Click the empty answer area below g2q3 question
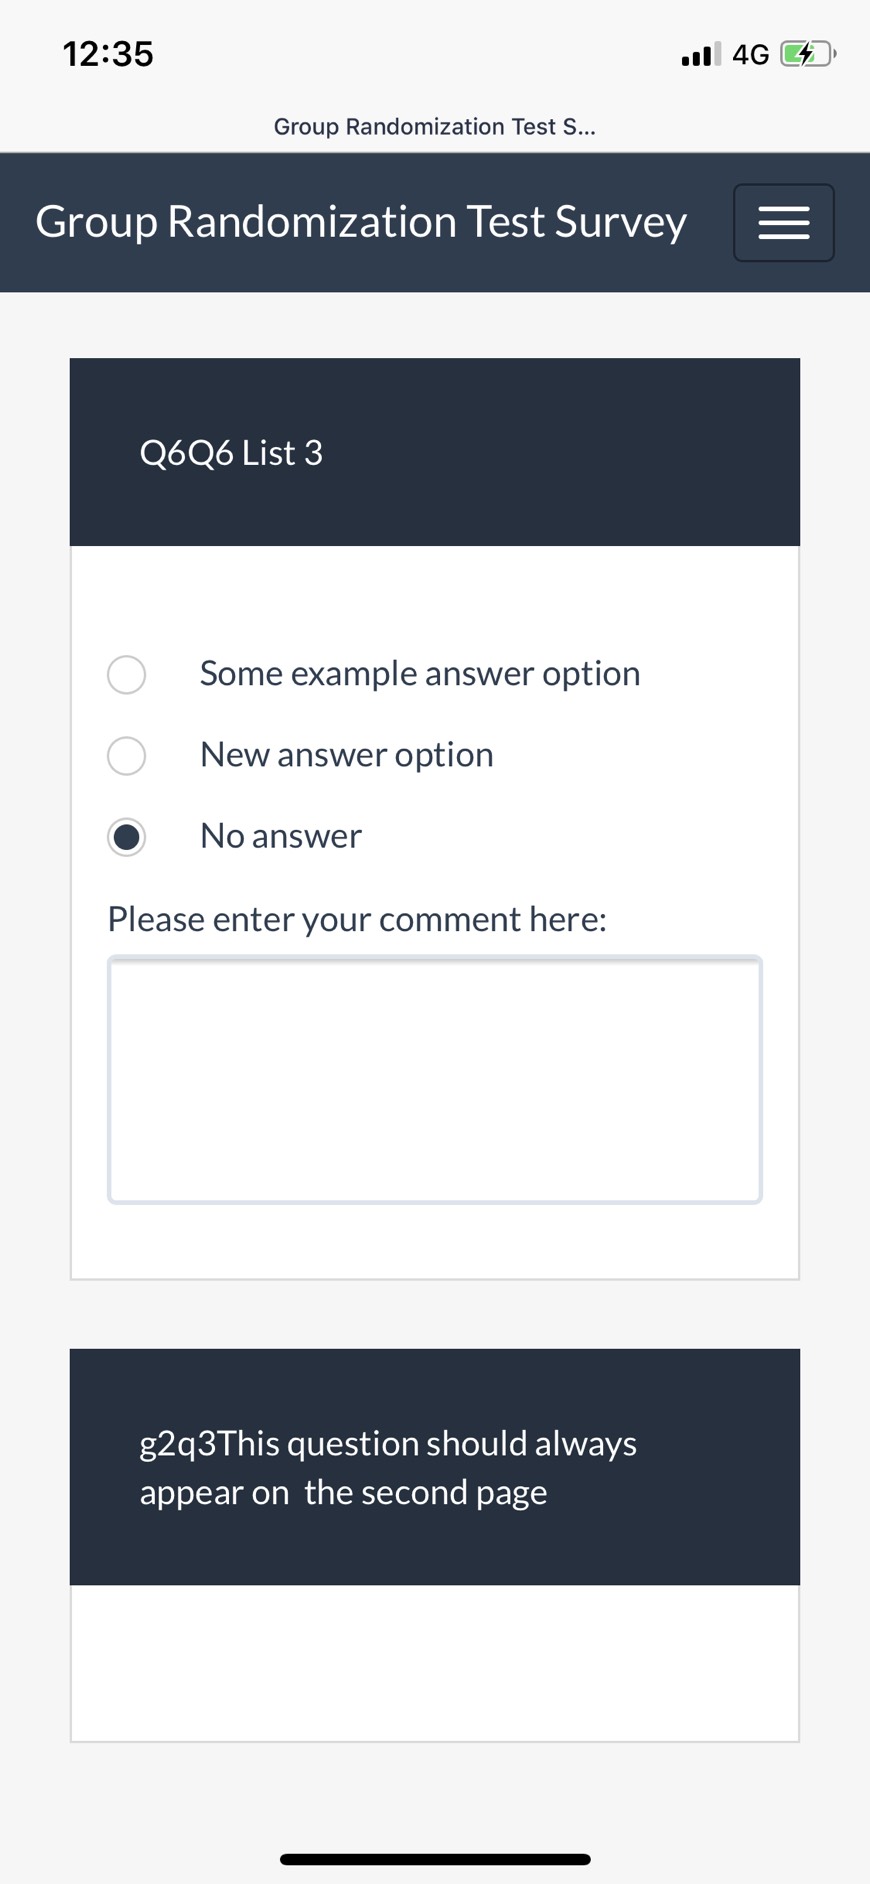This screenshot has width=870, height=1884. [x=435, y=1662]
